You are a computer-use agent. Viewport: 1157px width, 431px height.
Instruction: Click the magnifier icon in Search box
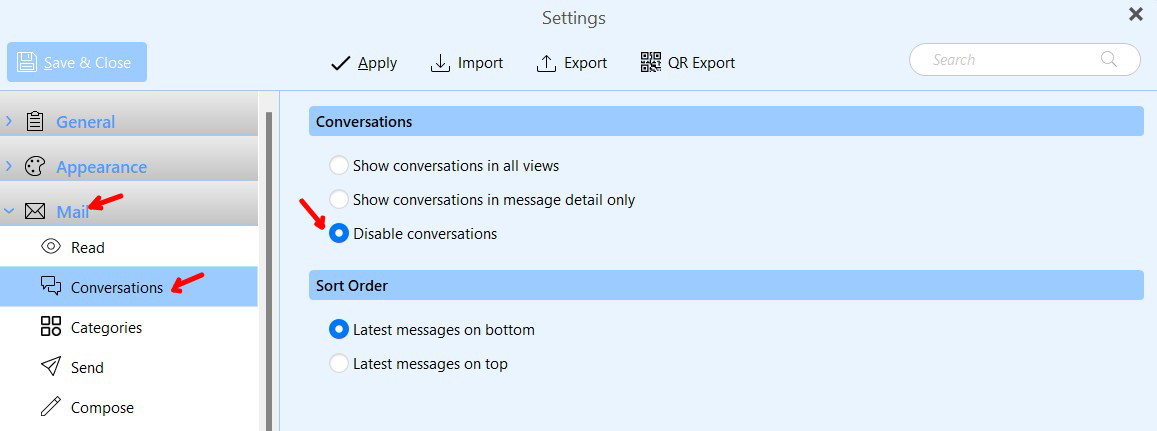(x=1109, y=59)
